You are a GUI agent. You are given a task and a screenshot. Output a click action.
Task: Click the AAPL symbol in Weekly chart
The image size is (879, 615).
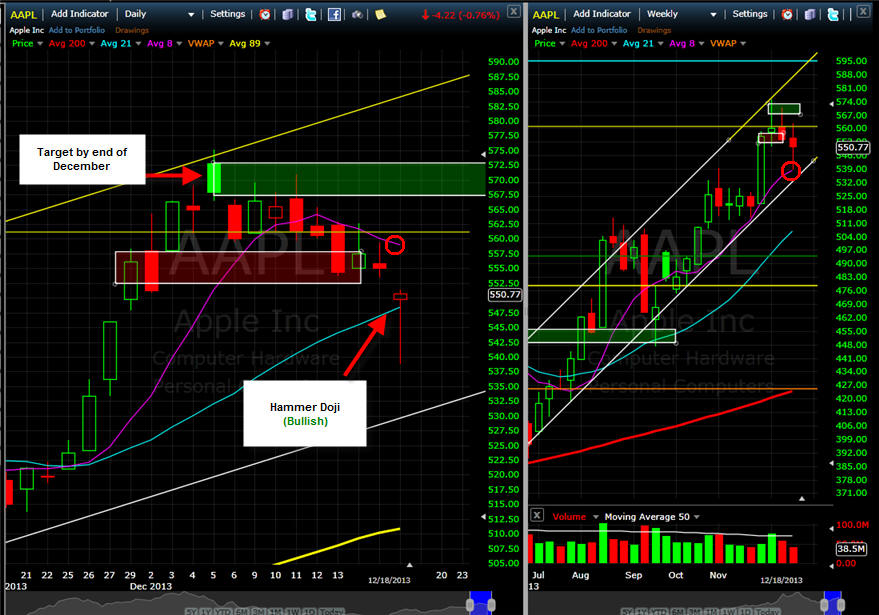pos(545,15)
